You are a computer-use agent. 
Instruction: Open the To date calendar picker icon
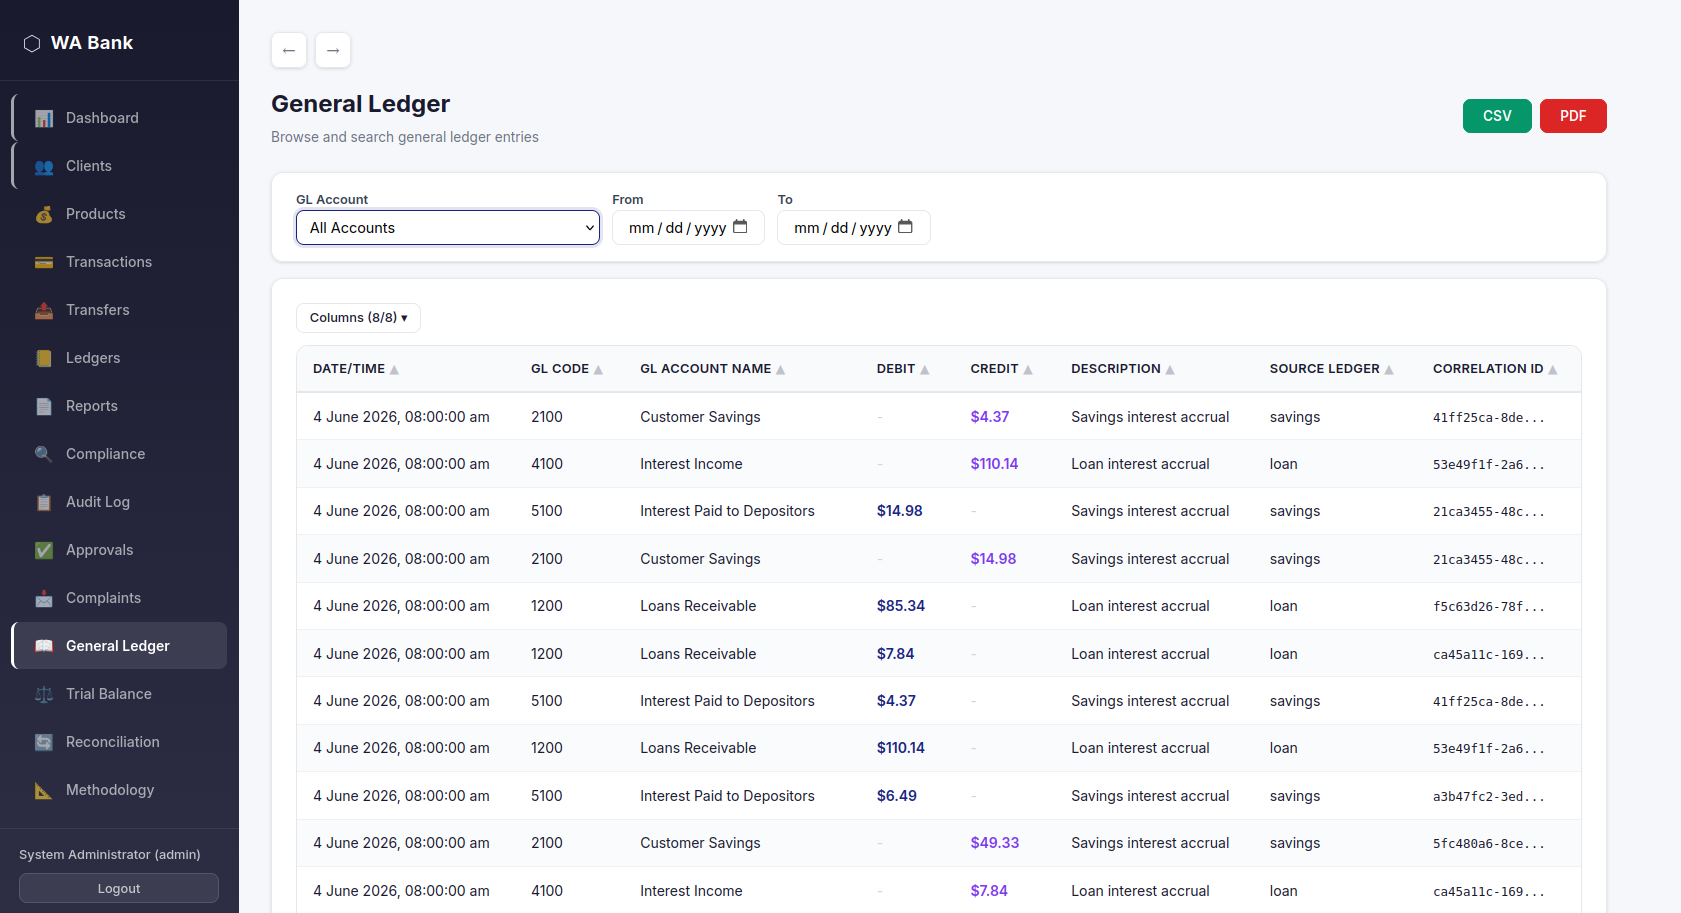905,227
